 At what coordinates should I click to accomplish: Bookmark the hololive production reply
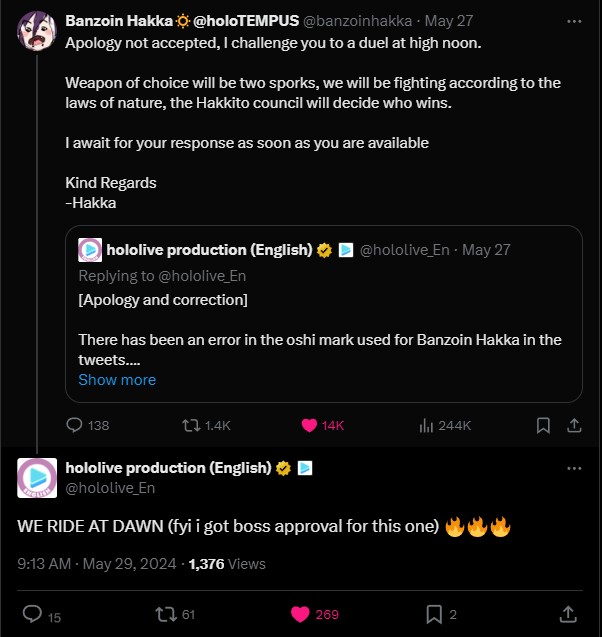point(434,614)
